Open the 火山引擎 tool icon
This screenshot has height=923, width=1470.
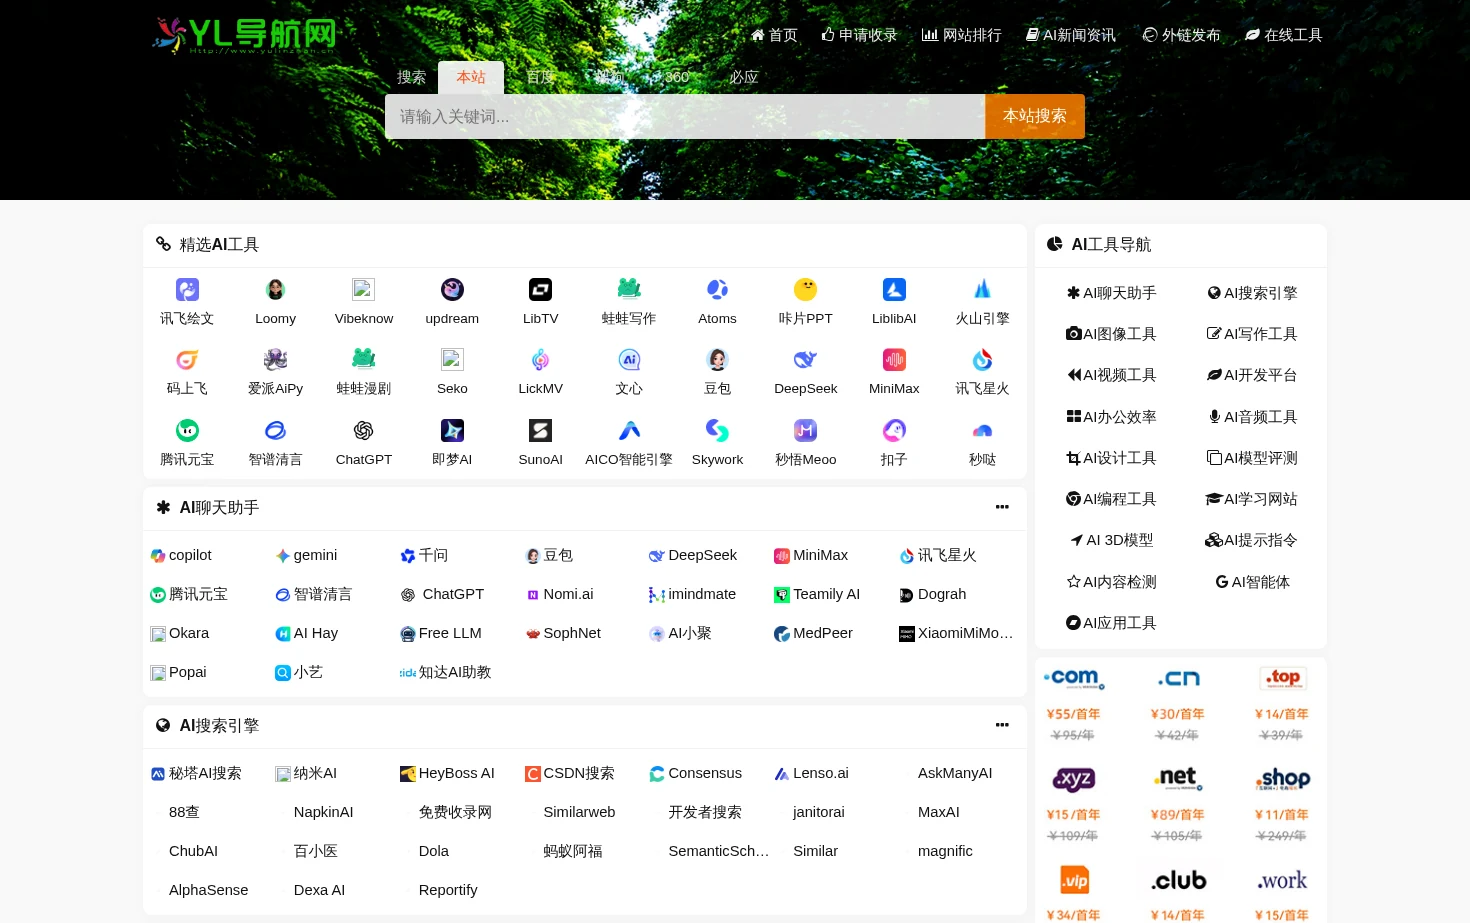click(x=982, y=290)
